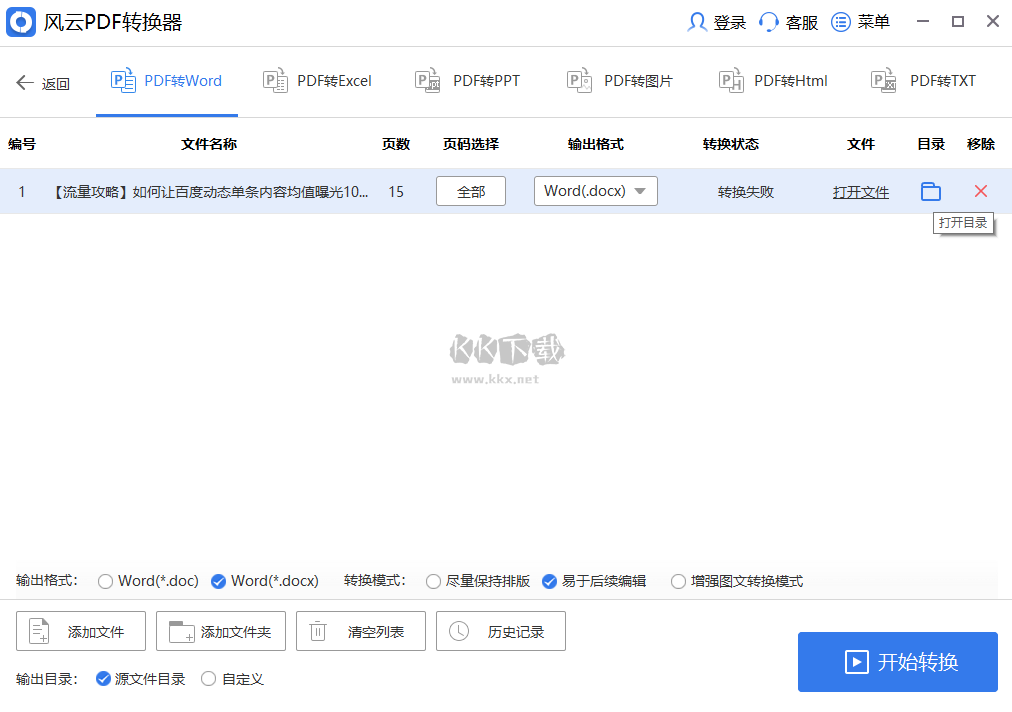This screenshot has width=1012, height=712.
Task: Click 全部 to choose page range
Action: coord(470,191)
